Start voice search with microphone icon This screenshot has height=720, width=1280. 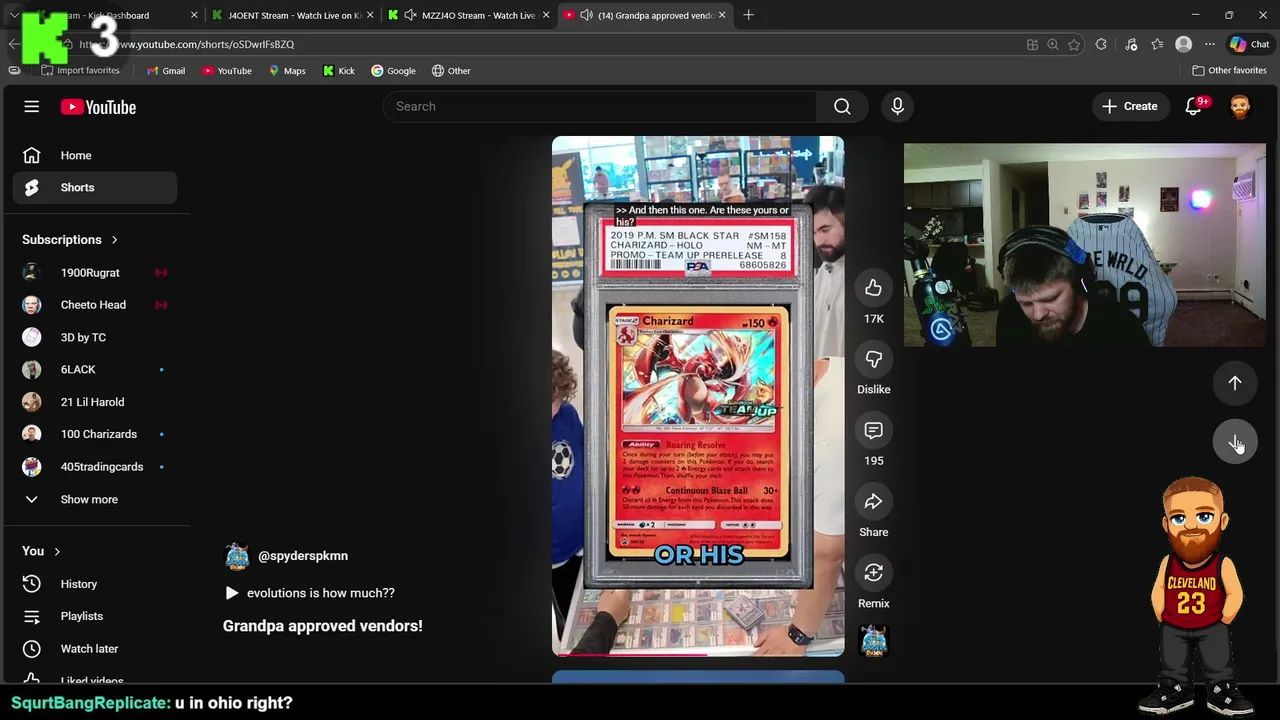897,107
